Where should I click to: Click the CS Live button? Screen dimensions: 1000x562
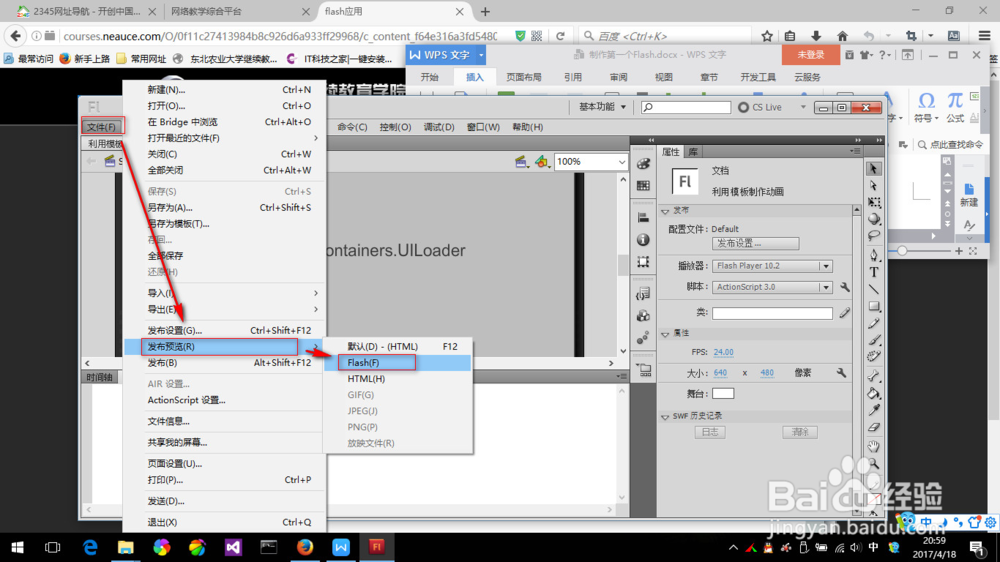(760, 107)
